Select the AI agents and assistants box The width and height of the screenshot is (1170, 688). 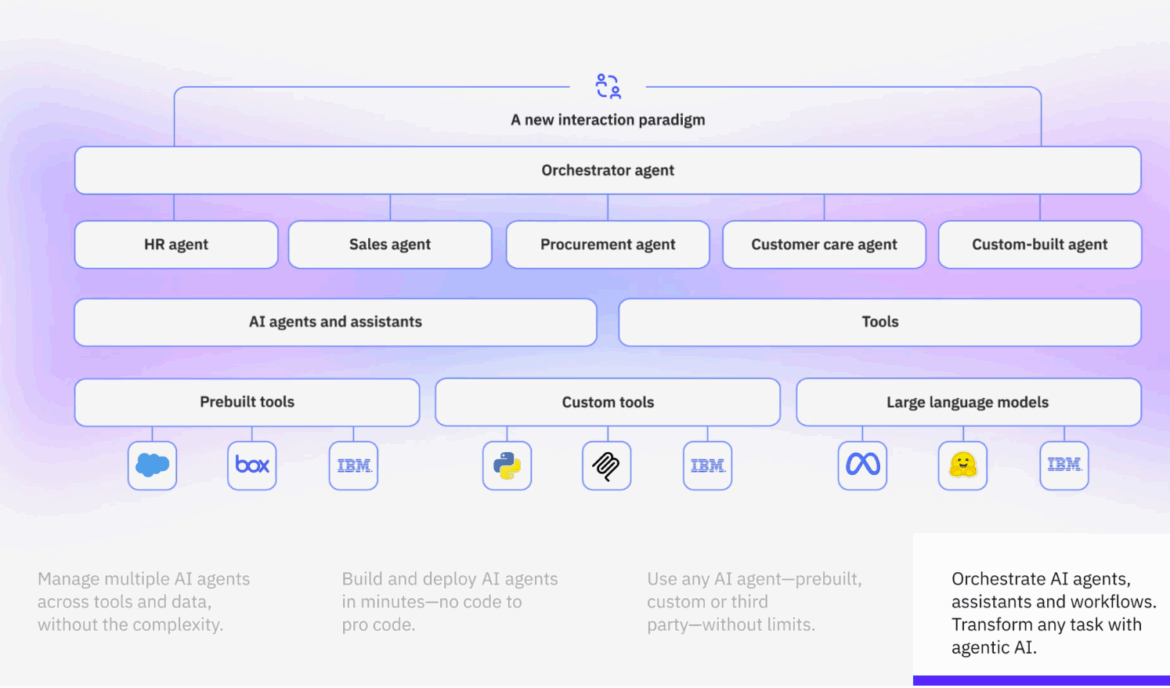pyautogui.click(x=335, y=322)
